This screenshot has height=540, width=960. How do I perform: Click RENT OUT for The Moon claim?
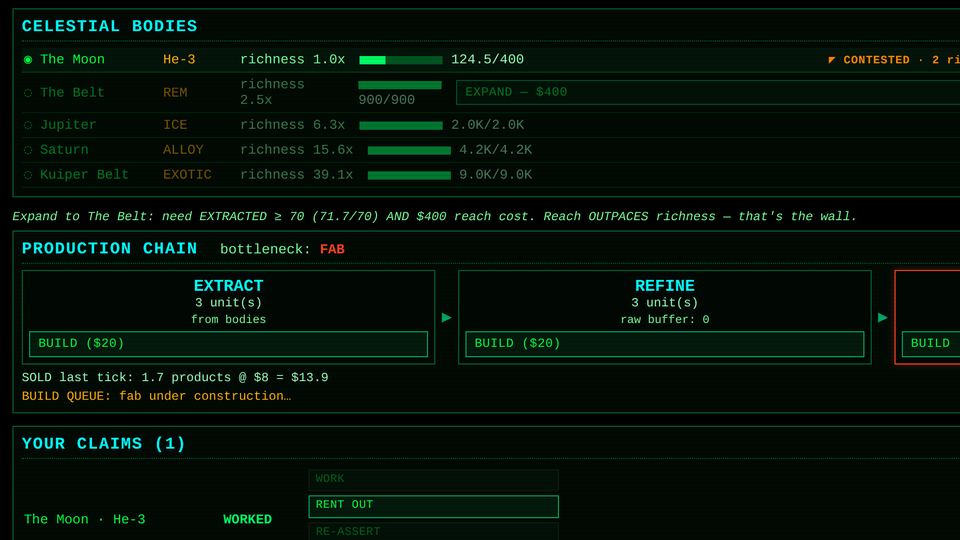tap(433, 506)
